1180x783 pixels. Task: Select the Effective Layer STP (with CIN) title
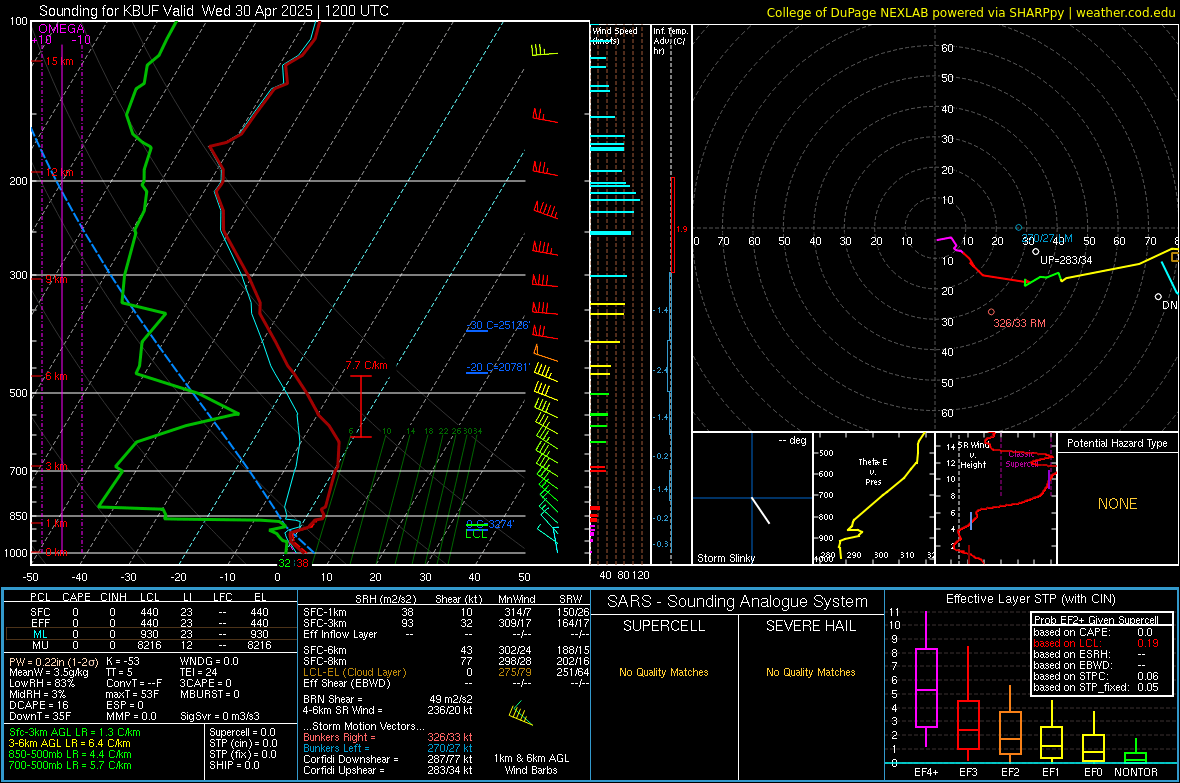[1030, 599]
